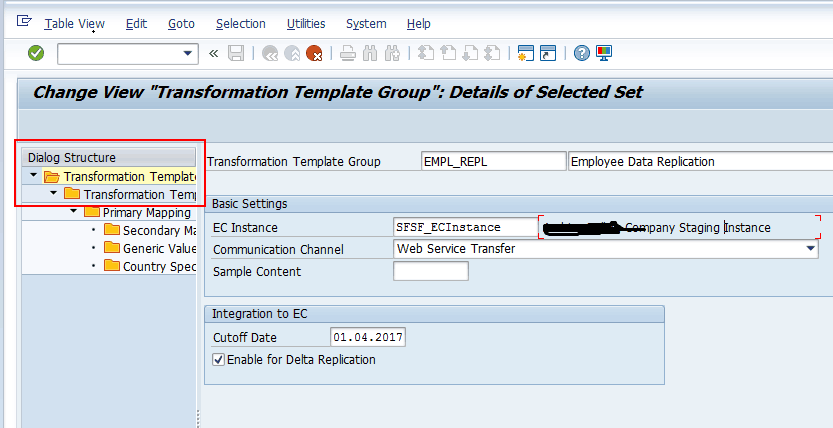Click the Sample Content input field

point(430,271)
